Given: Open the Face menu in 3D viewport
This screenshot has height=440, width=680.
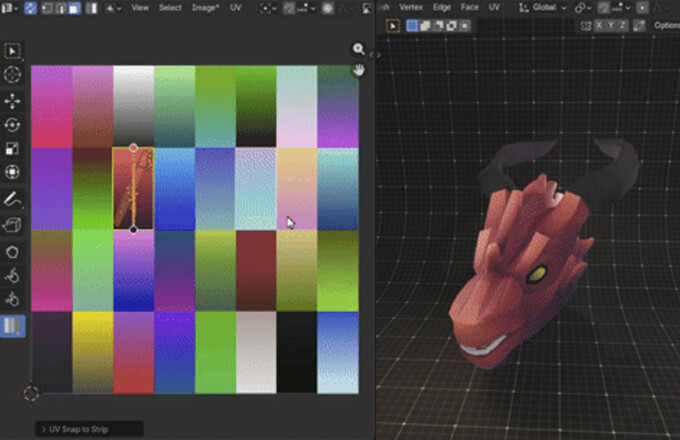Looking at the screenshot, I should coord(470,7).
